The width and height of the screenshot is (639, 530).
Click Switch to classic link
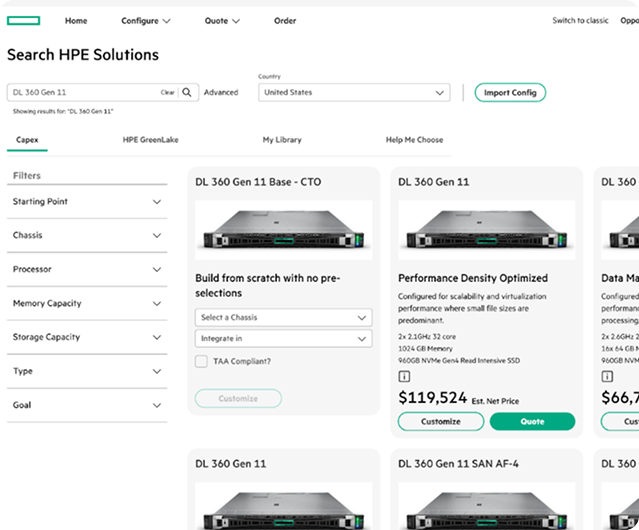[580, 20]
